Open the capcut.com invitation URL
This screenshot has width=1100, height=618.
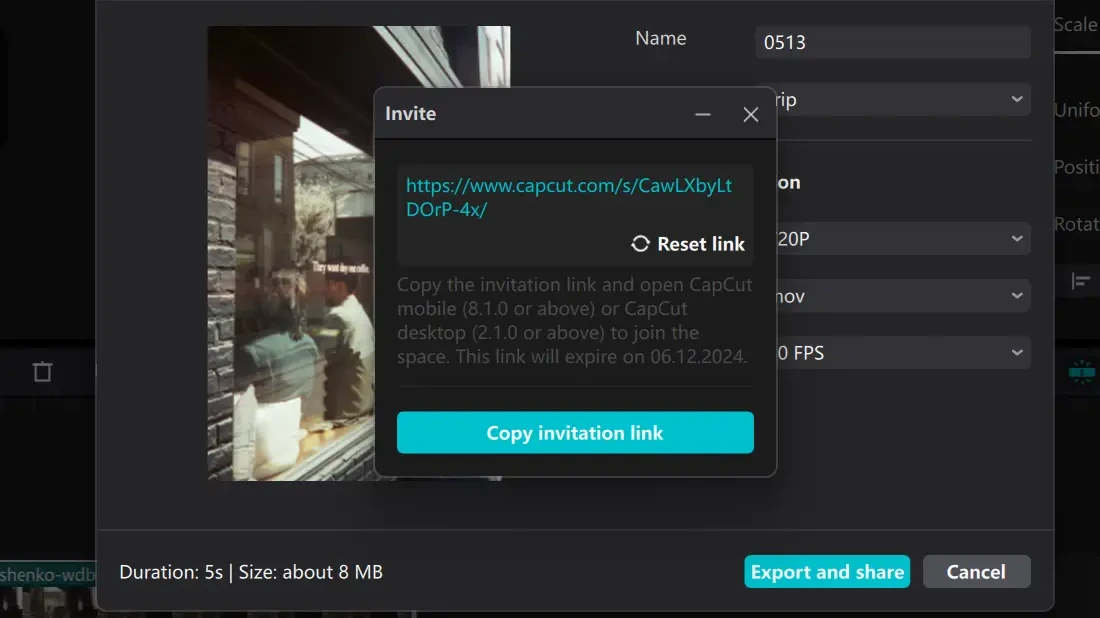pos(568,197)
